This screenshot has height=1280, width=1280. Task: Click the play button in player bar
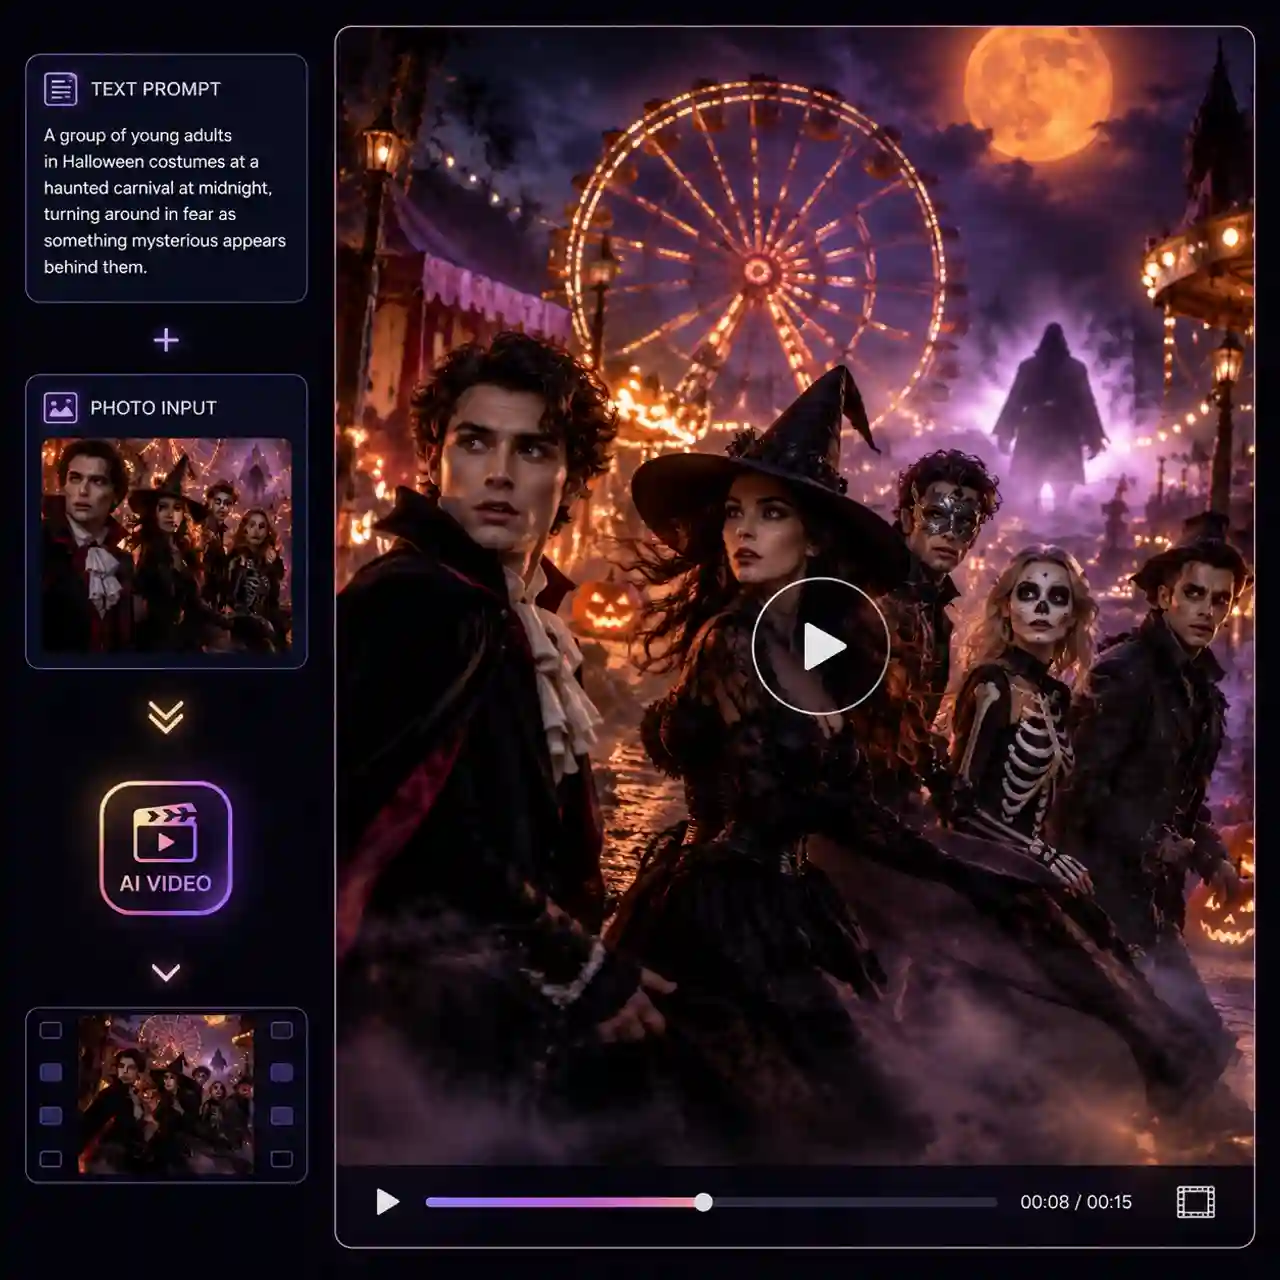pyautogui.click(x=387, y=1202)
